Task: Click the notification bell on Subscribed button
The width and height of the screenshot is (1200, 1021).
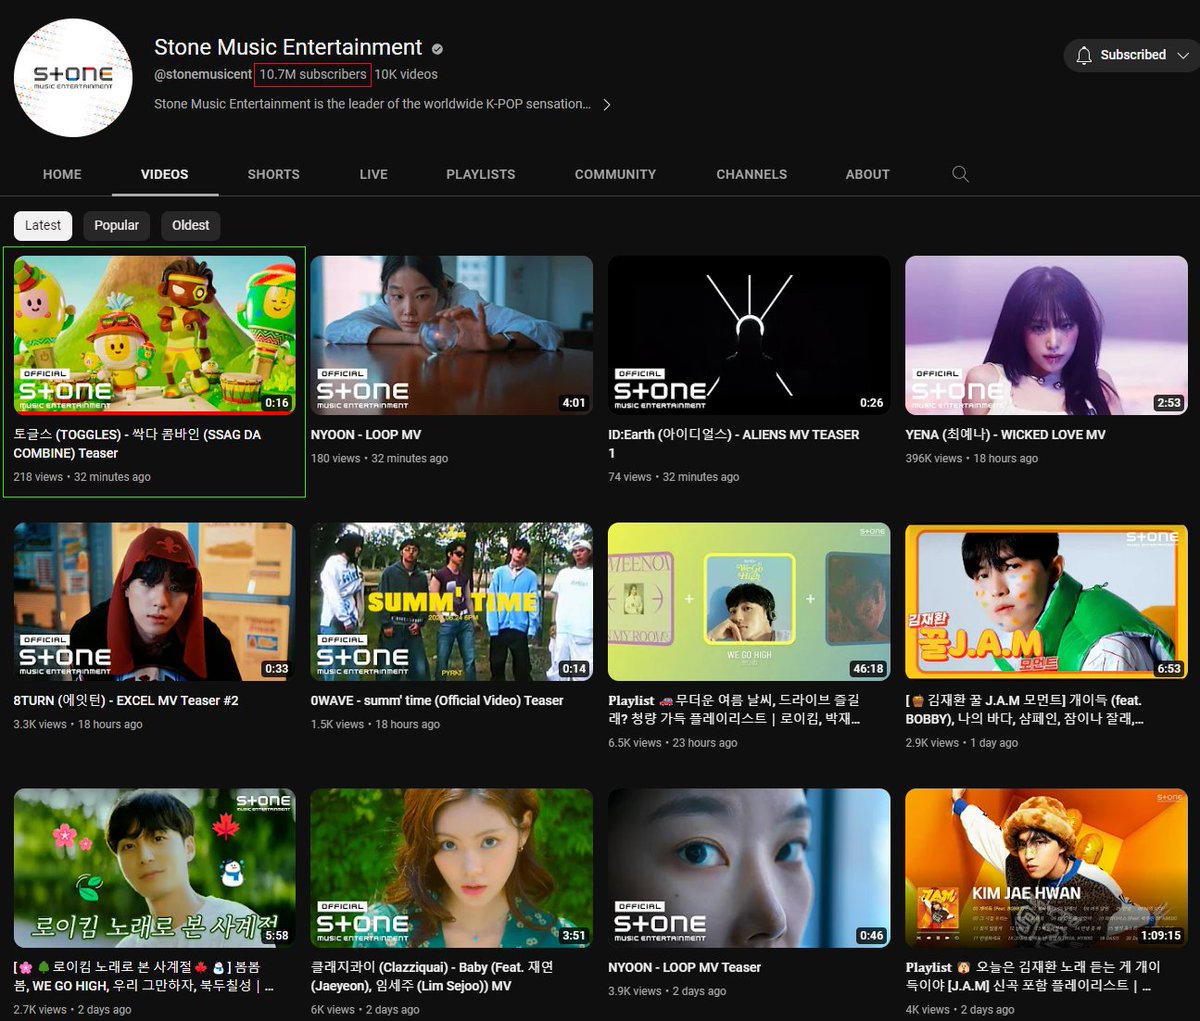Action: (1084, 55)
